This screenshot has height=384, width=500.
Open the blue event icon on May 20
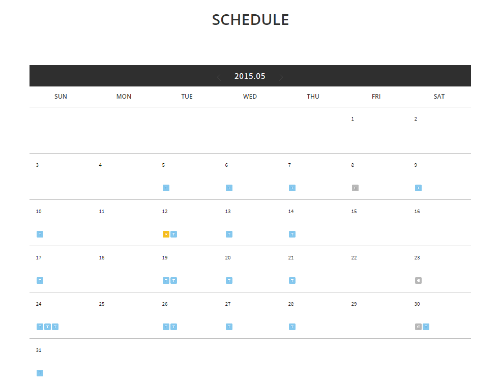[229, 281]
